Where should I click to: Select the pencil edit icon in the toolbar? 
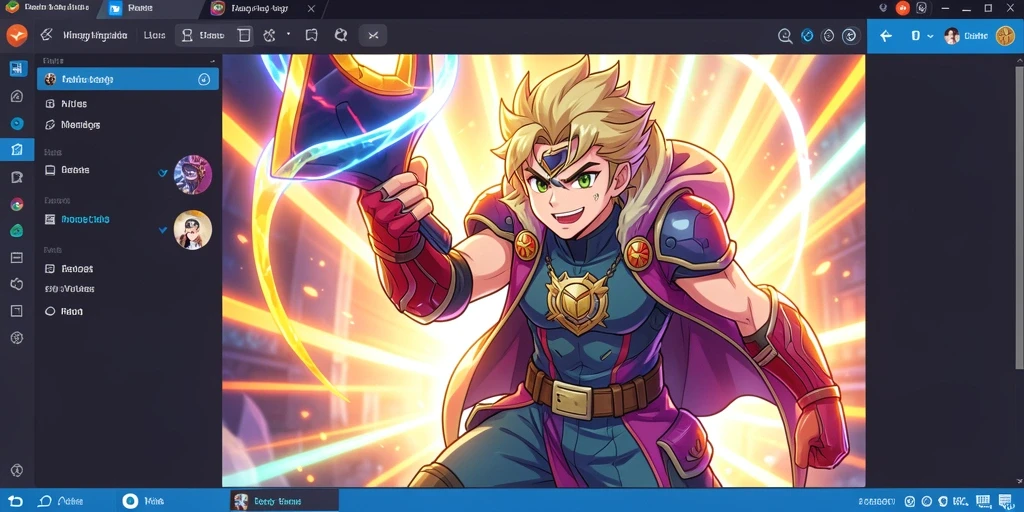pyautogui.click(x=46, y=35)
